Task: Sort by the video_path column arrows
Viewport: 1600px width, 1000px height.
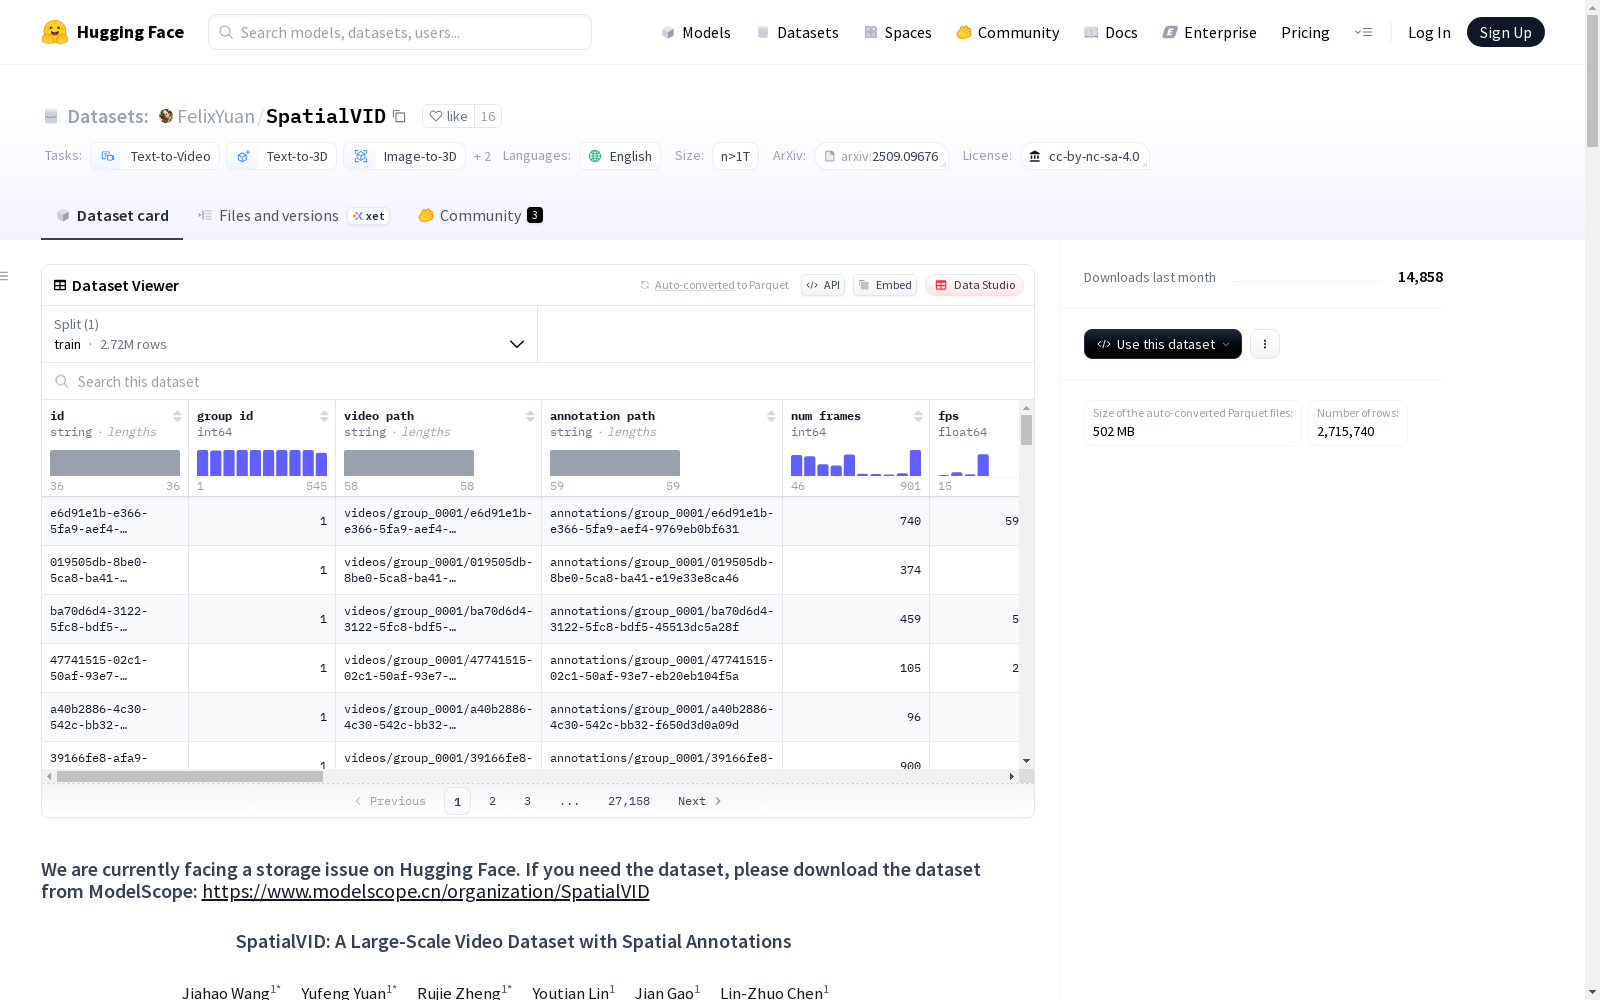Action: [530, 416]
